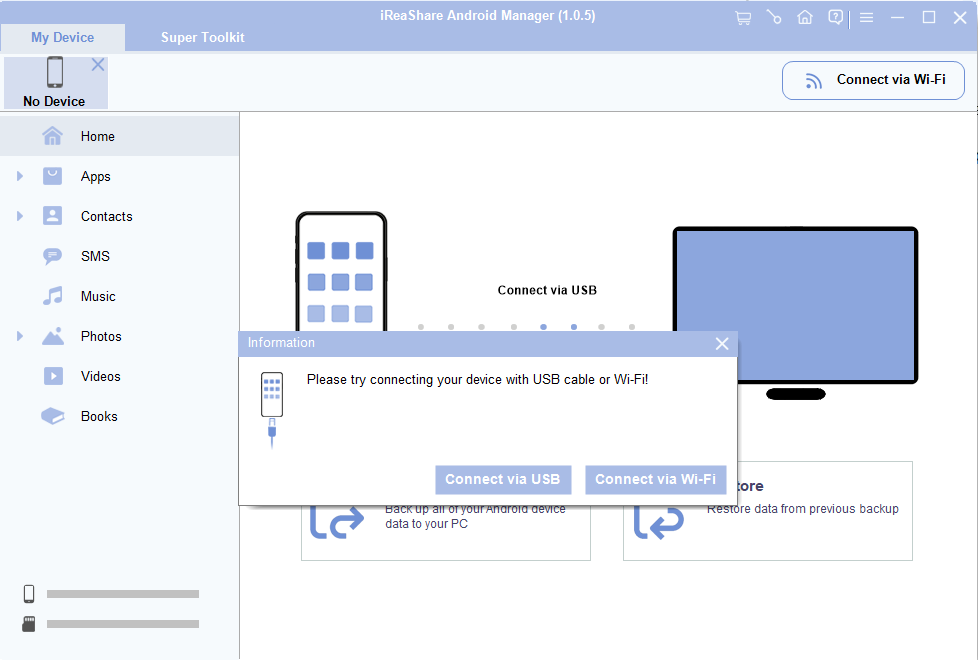Click Connect via Wi-Fi in the dialog
This screenshot has height=660, width=978.
tap(655, 479)
